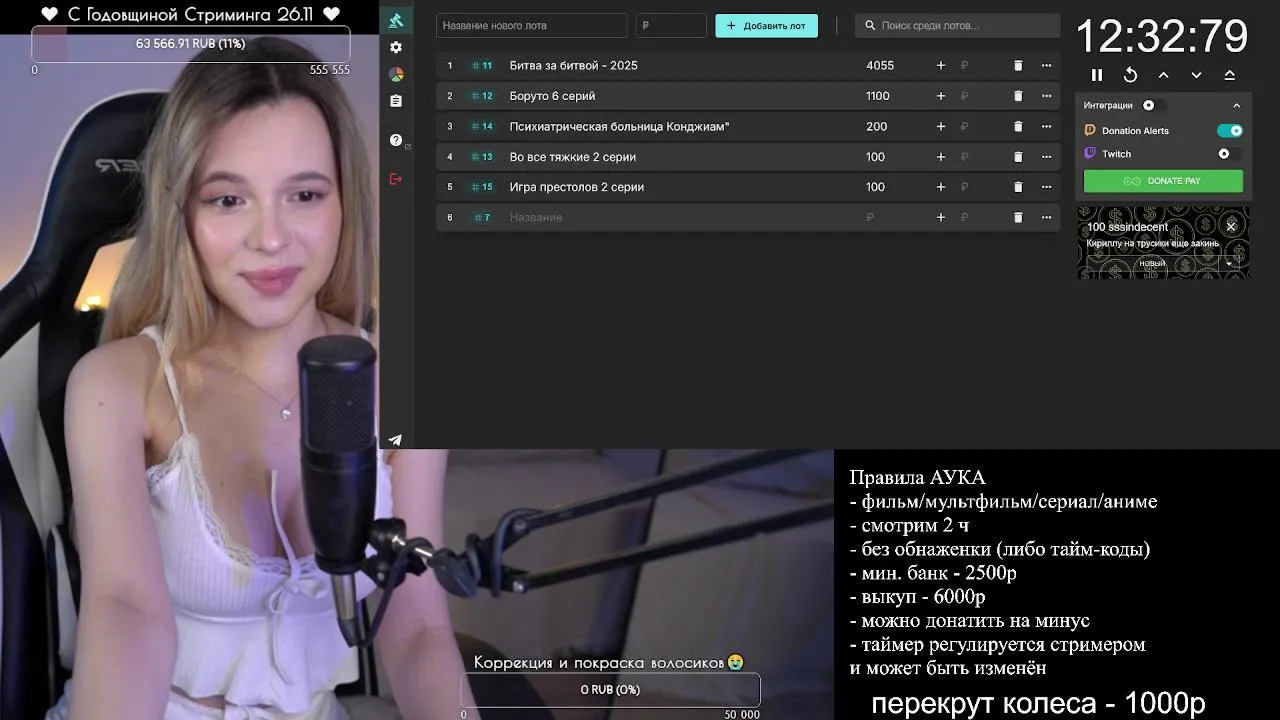Click lot title 'Боруто 6 серий'
The height and width of the screenshot is (720, 1280).
[x=552, y=96]
